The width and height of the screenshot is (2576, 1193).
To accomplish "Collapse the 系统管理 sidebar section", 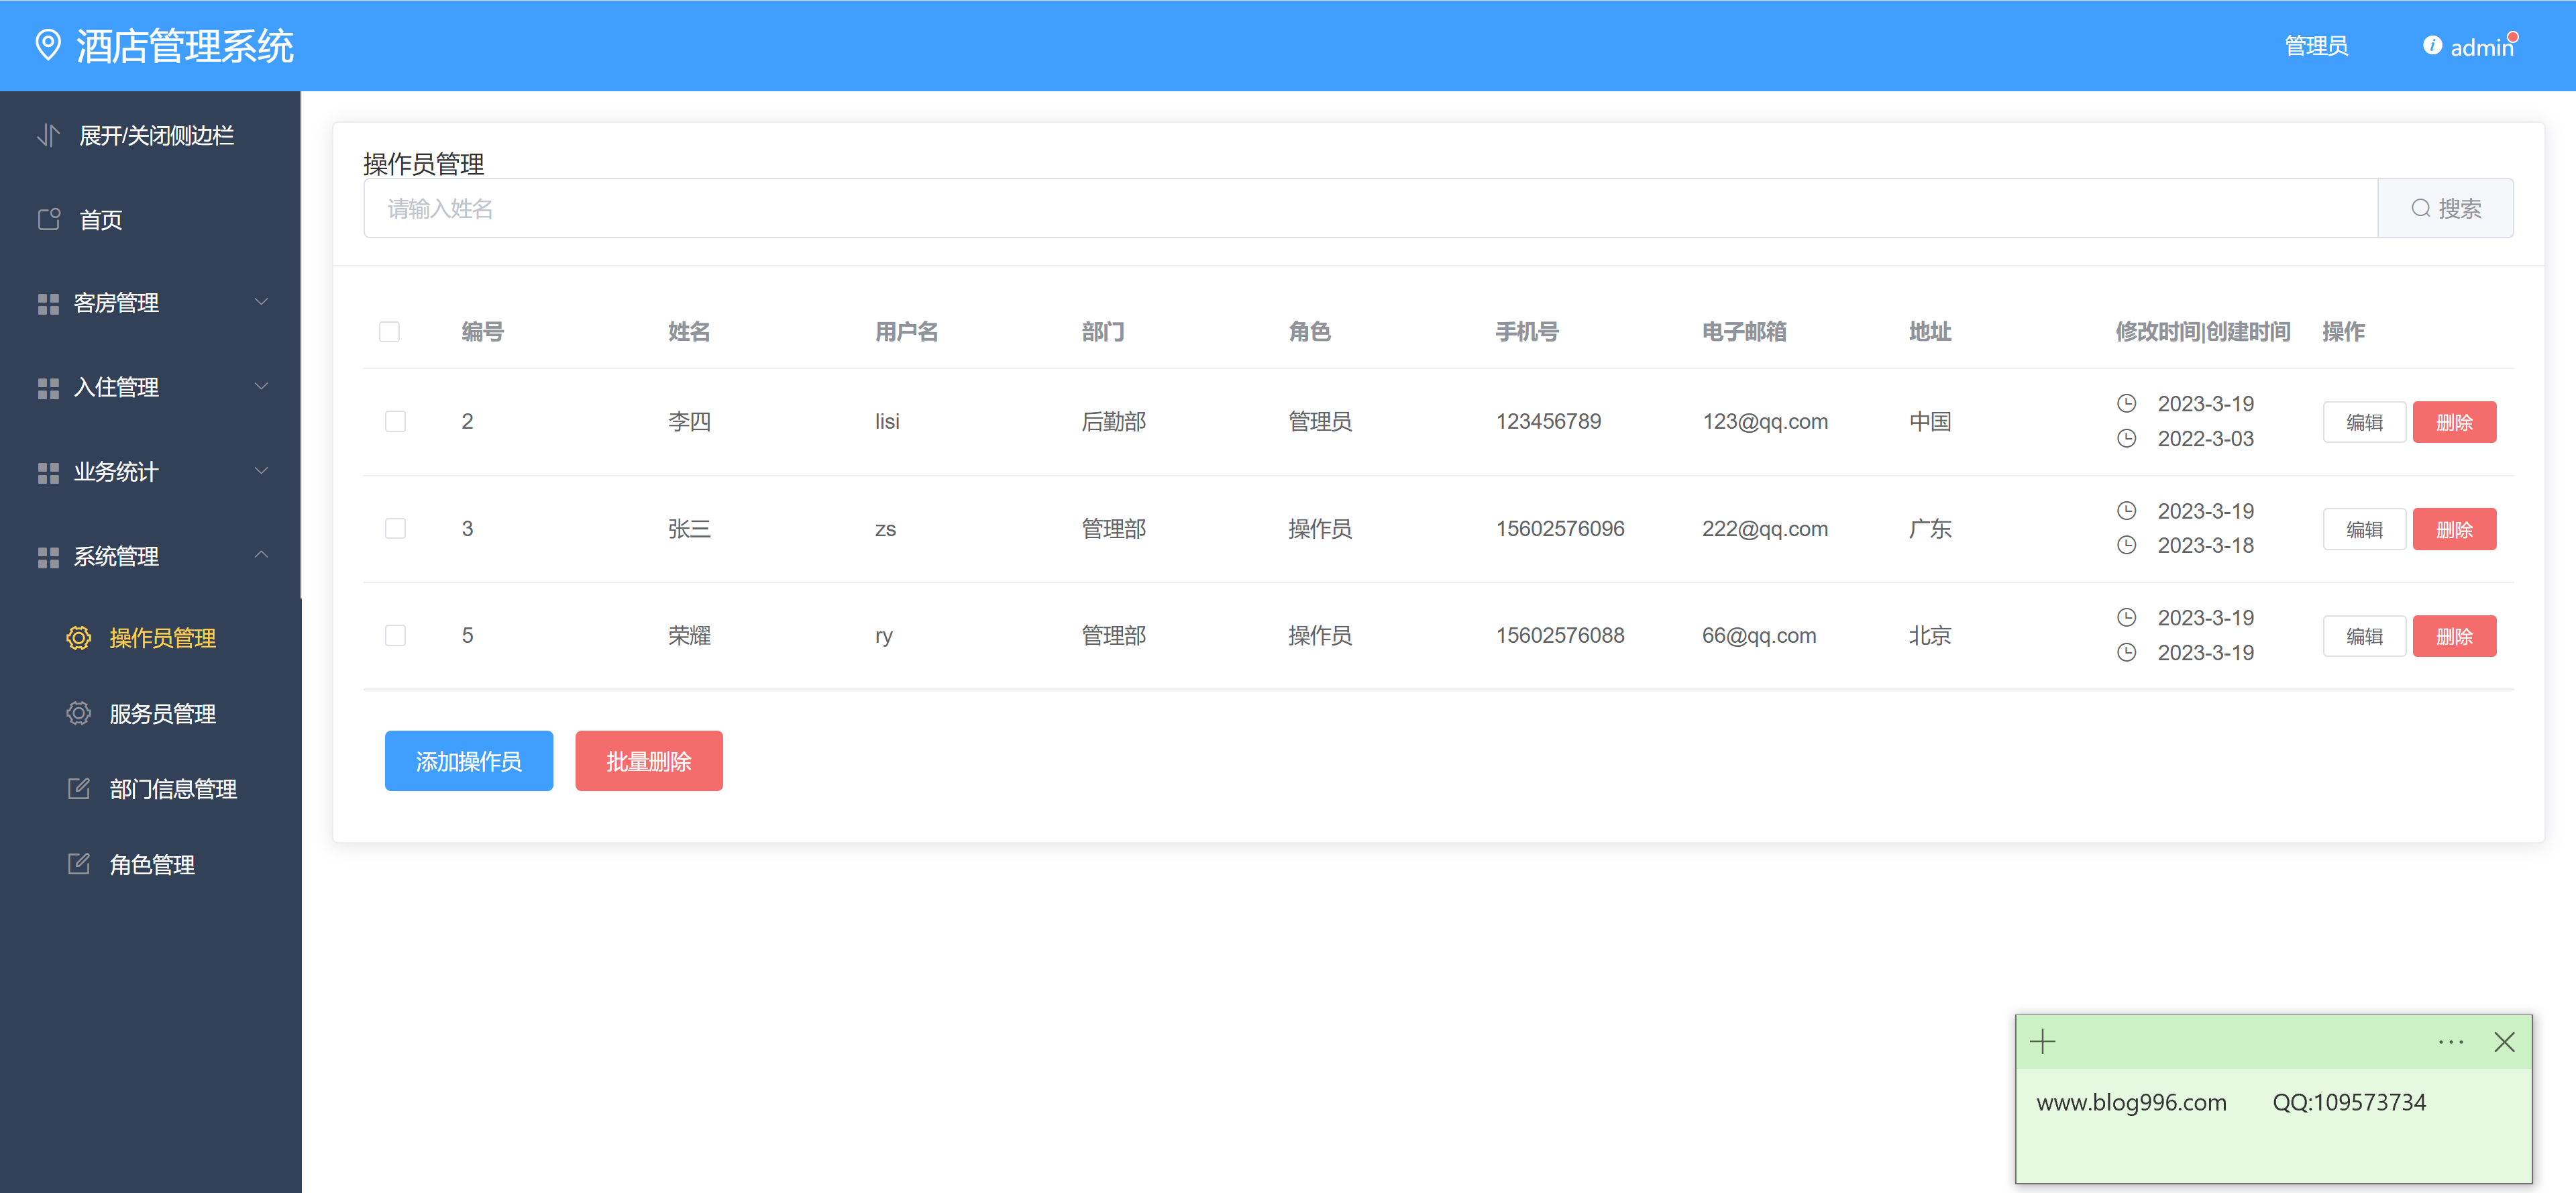I will (150, 556).
